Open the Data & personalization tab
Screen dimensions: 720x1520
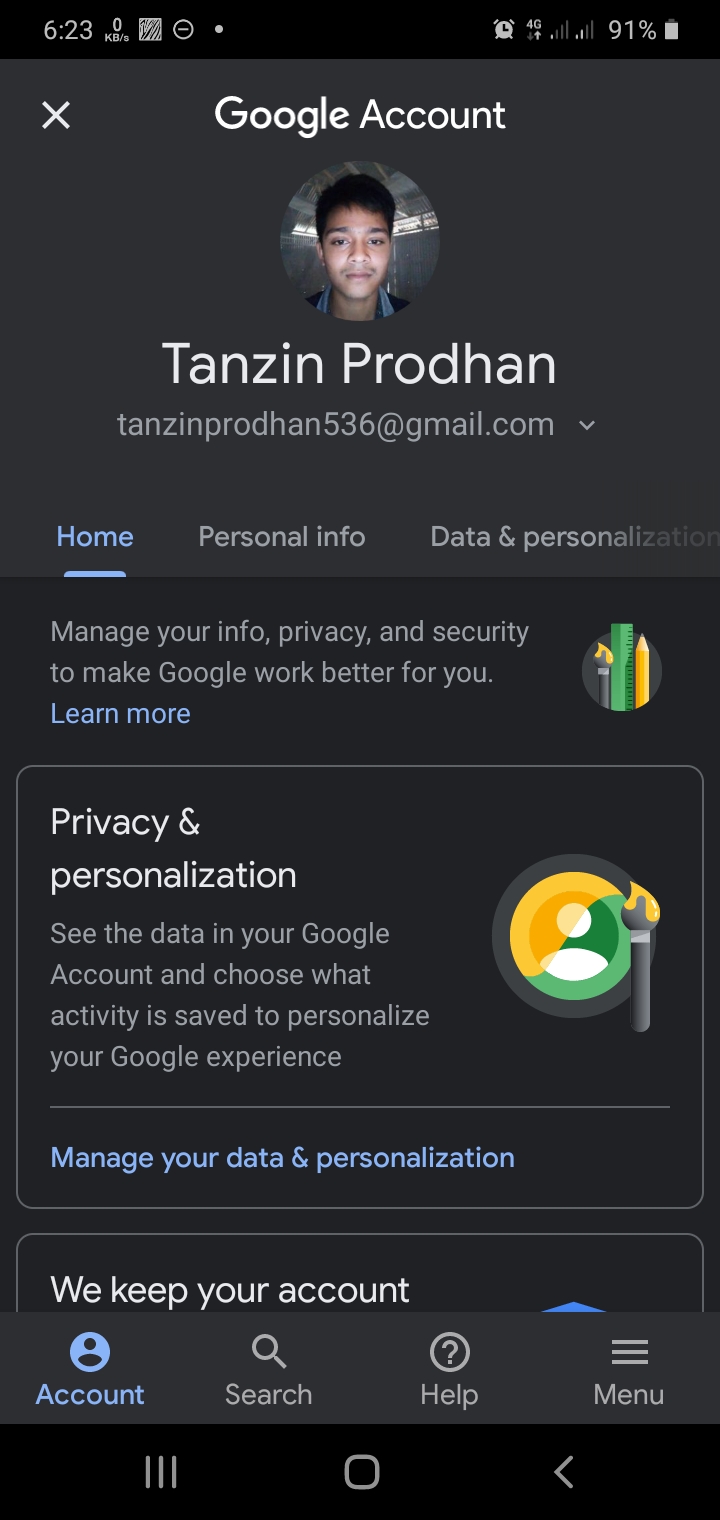click(x=572, y=537)
